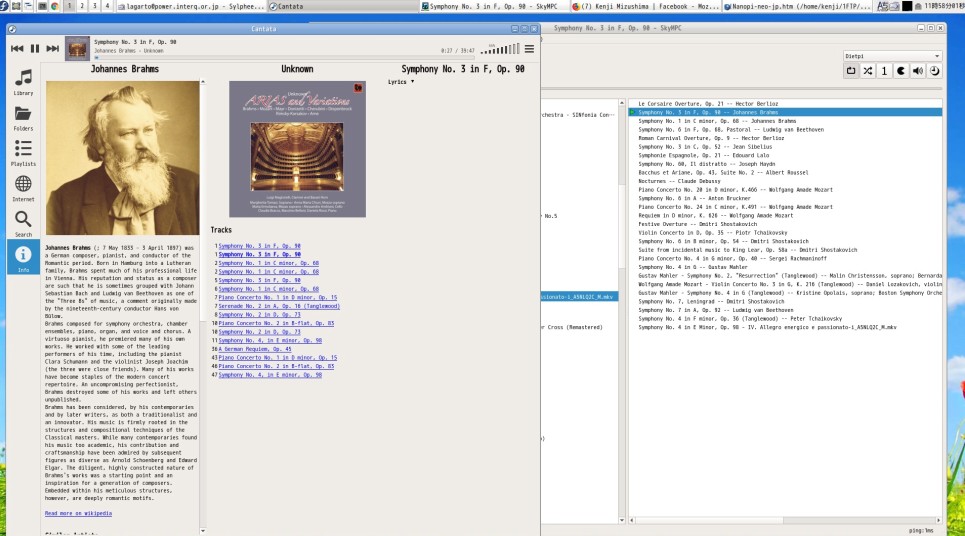This screenshot has height=536, width=965.
Task: Switch to Playlists in the sidebar
Action: 22,153
